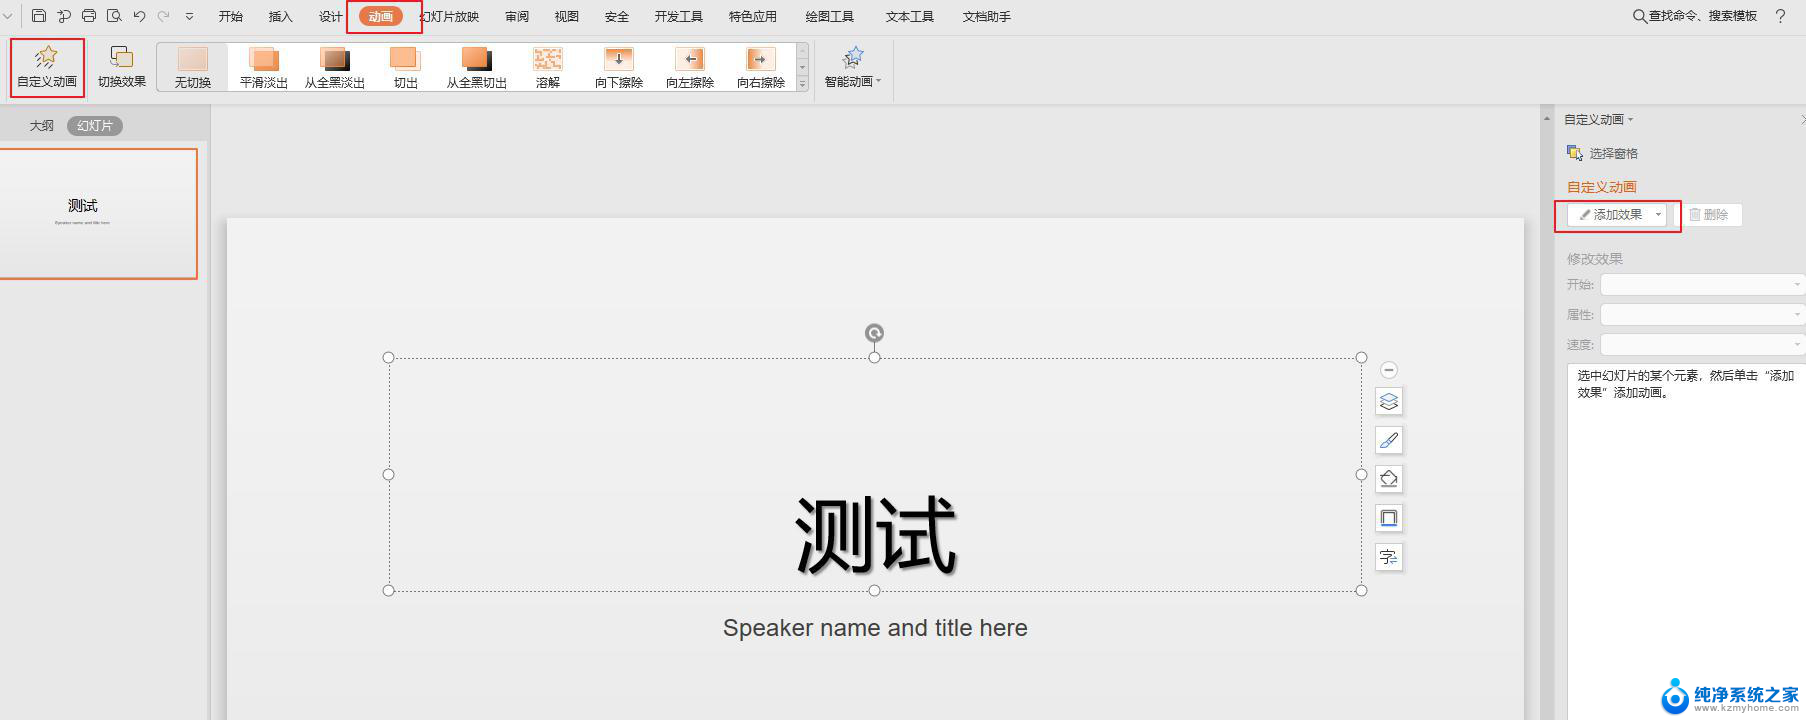This screenshot has width=1806, height=720.
Task: Select the 无切换 (no transition) option
Action: (x=193, y=67)
